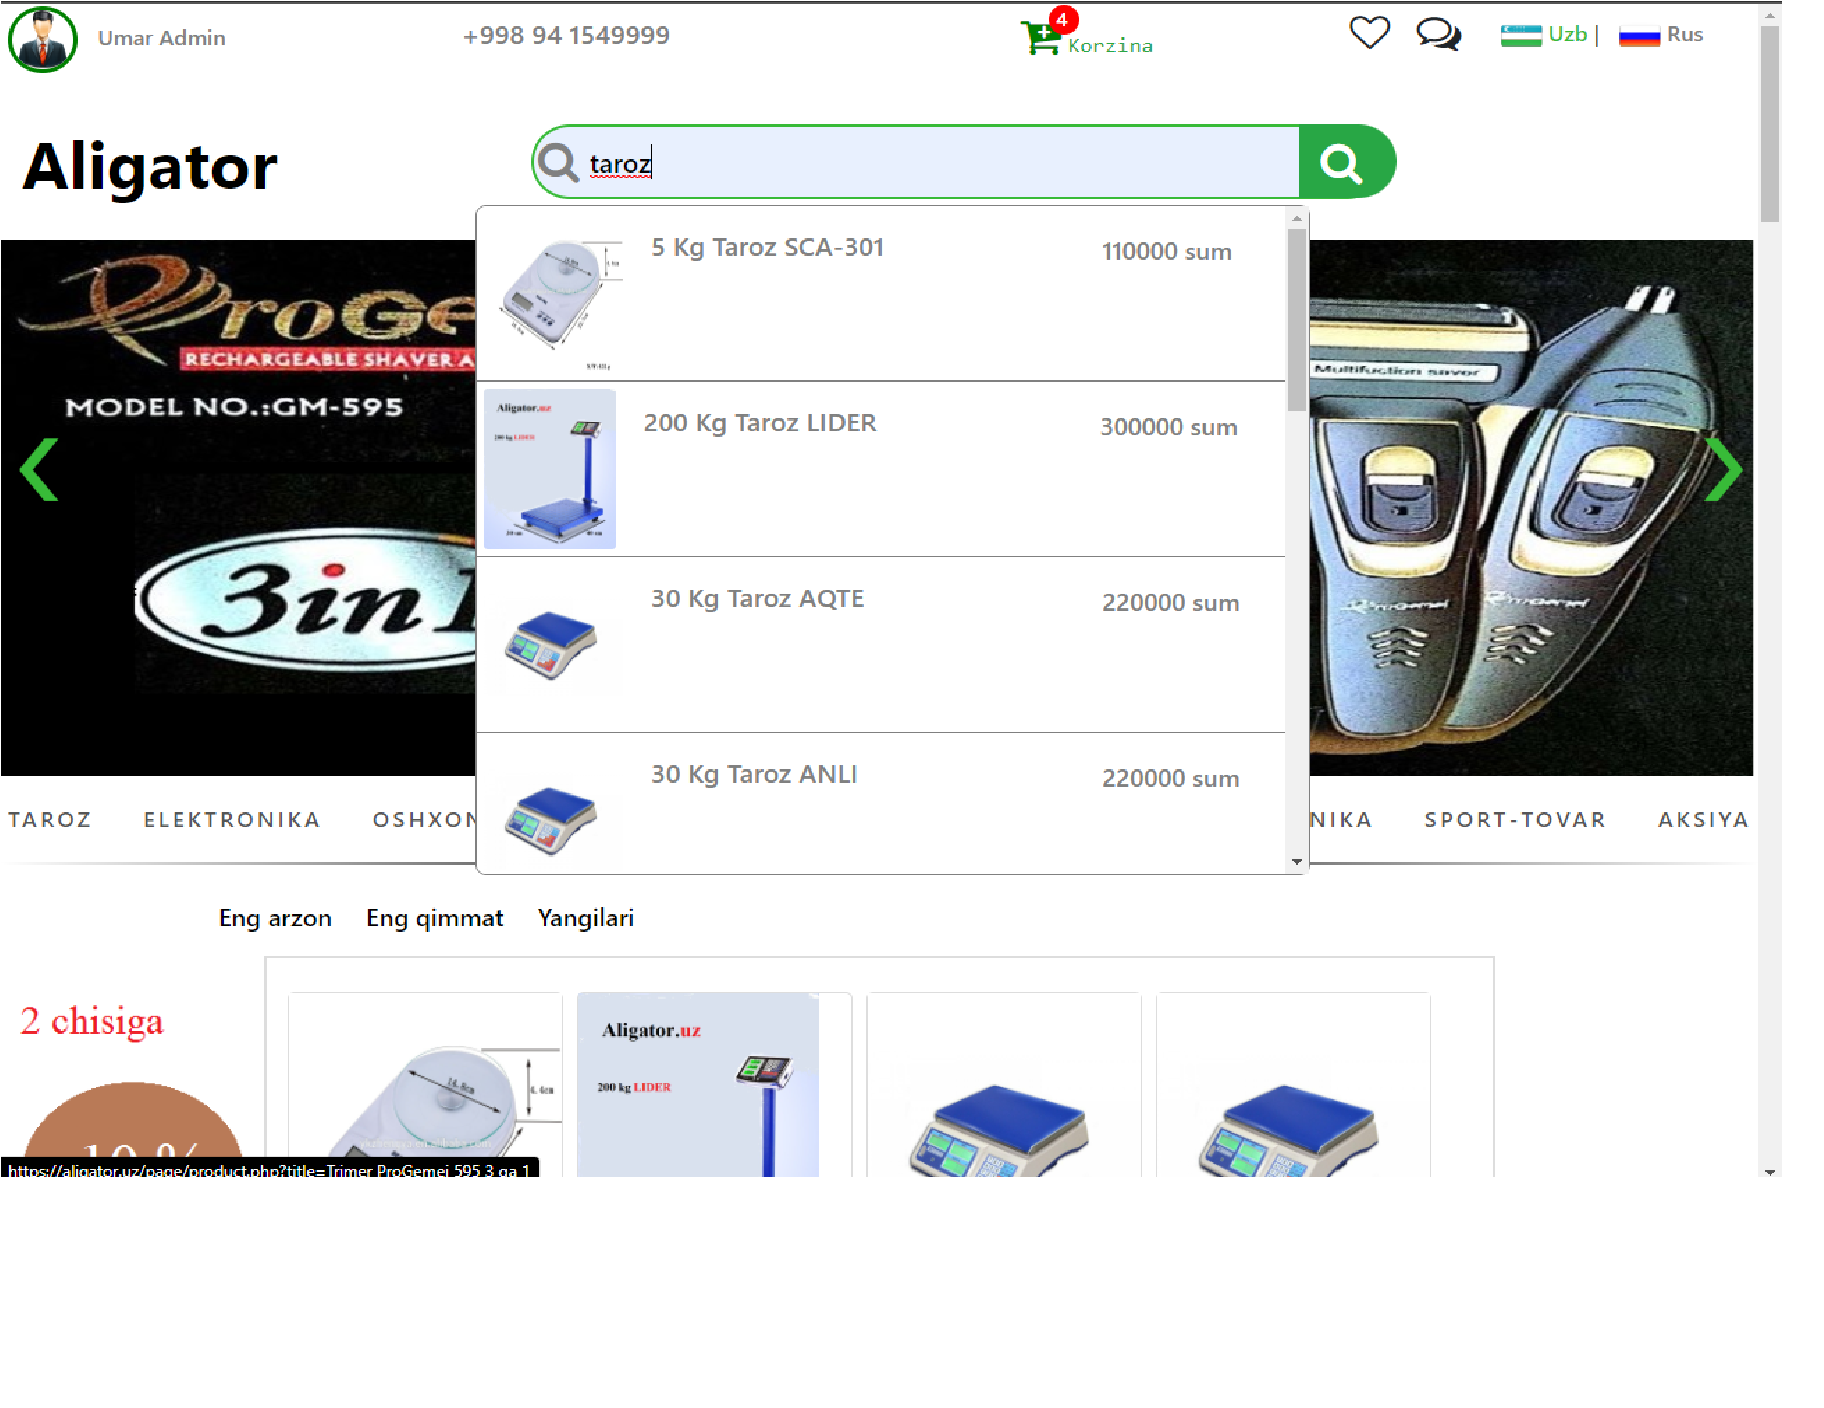Viewport: 1824px width, 1408px height.
Task: Open the Korzina shopping cart icon
Action: pyautogui.click(x=1041, y=38)
